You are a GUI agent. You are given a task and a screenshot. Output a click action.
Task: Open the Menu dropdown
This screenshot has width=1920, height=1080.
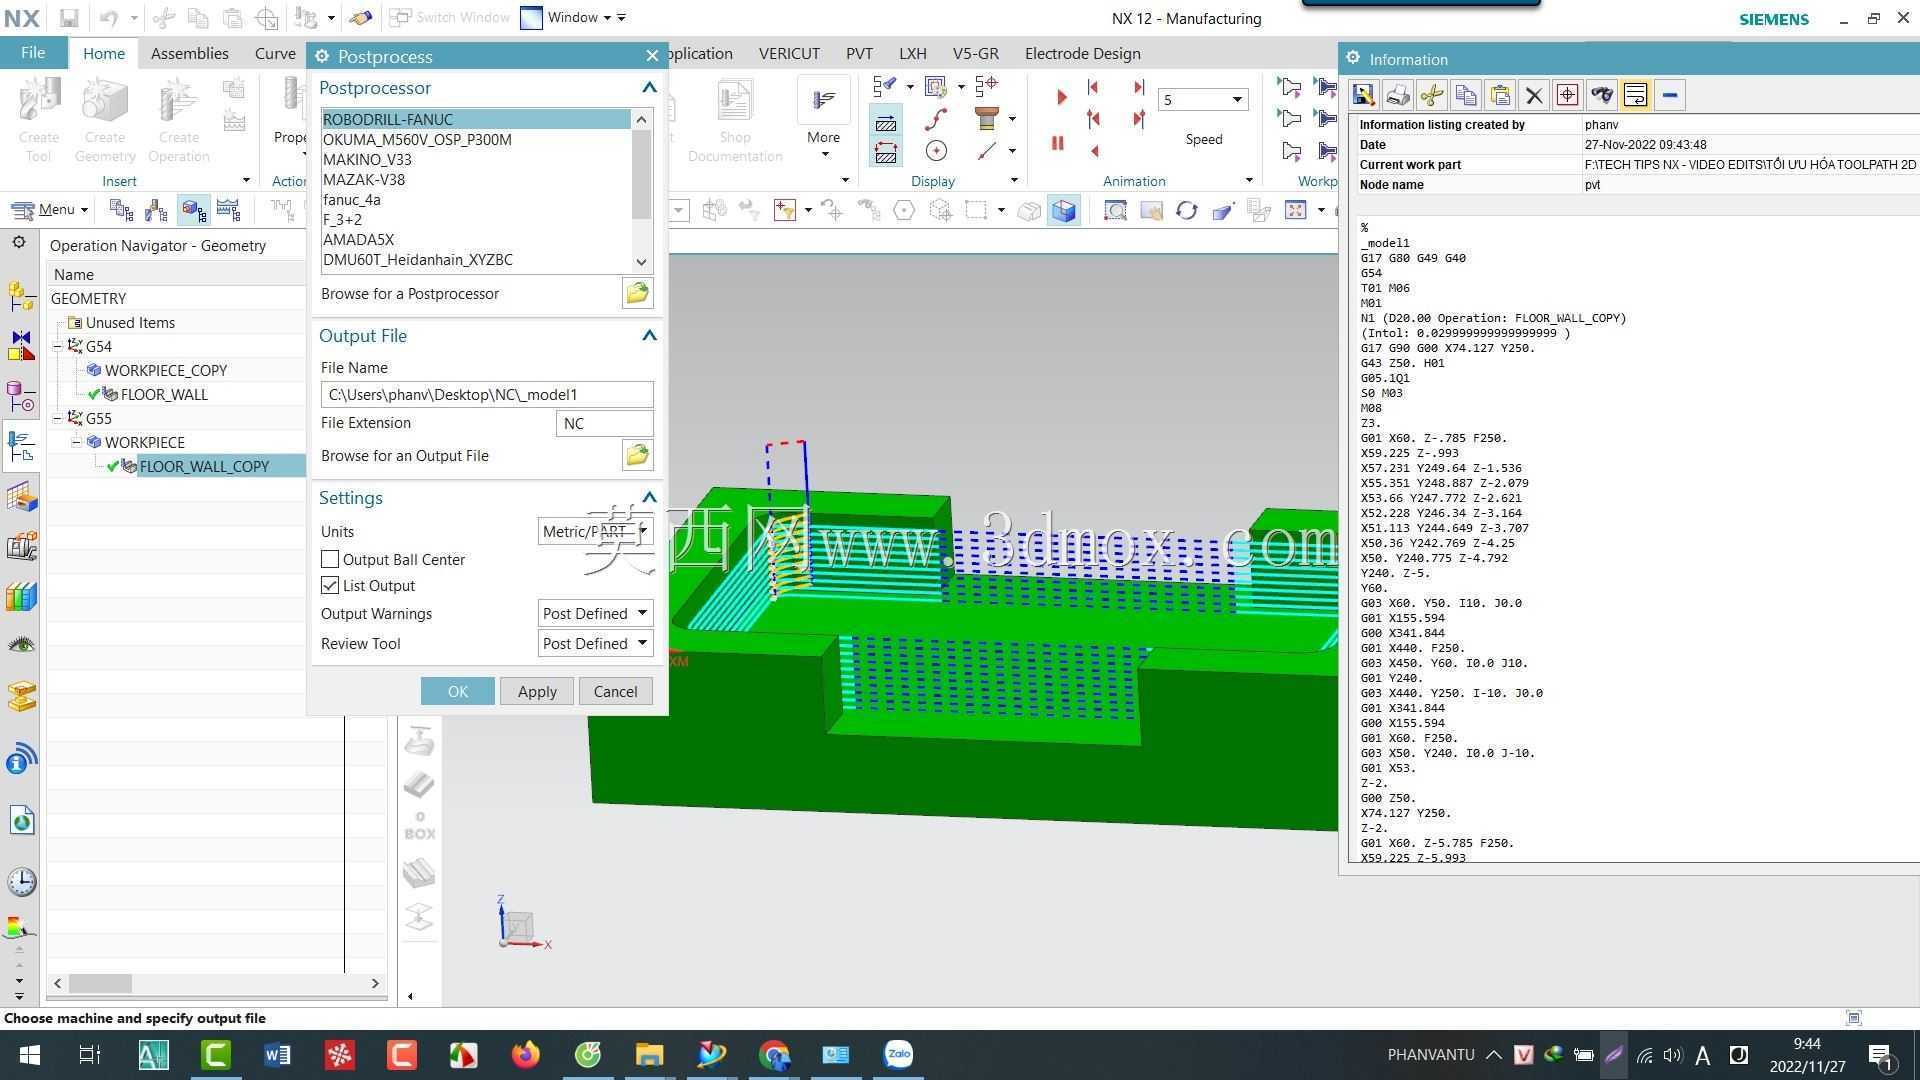click(50, 209)
